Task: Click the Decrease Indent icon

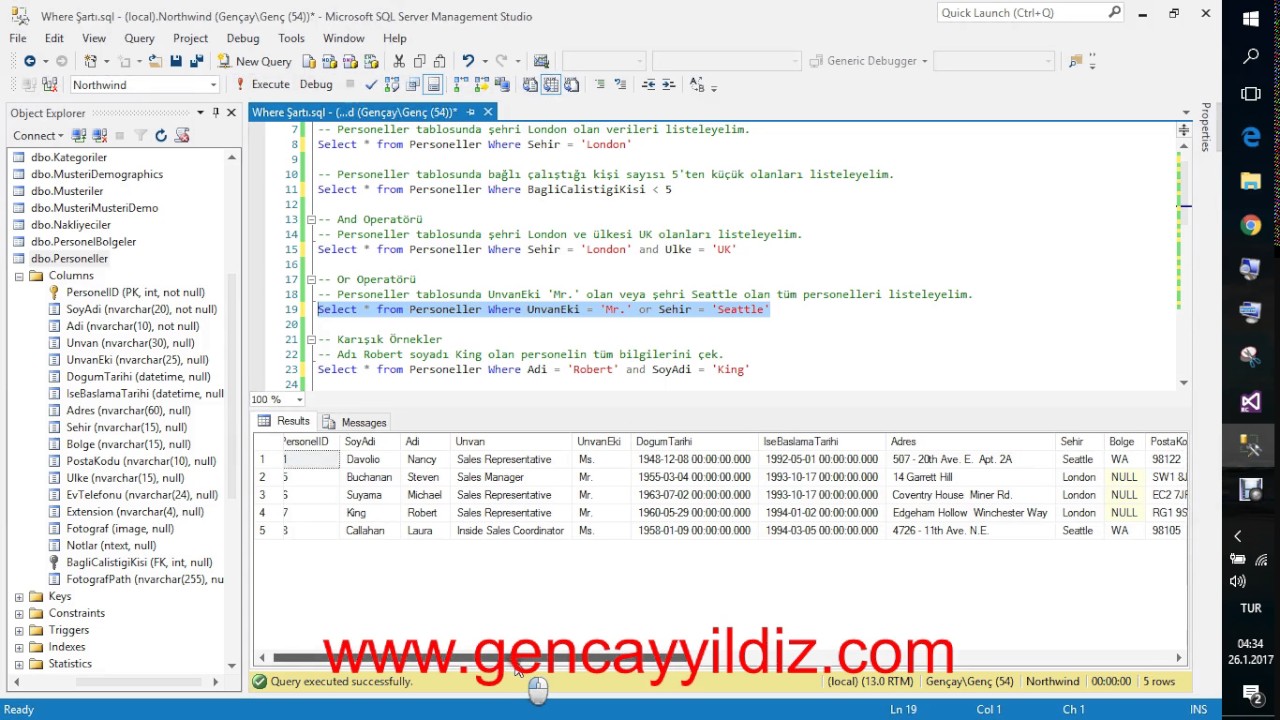Action: [x=648, y=85]
